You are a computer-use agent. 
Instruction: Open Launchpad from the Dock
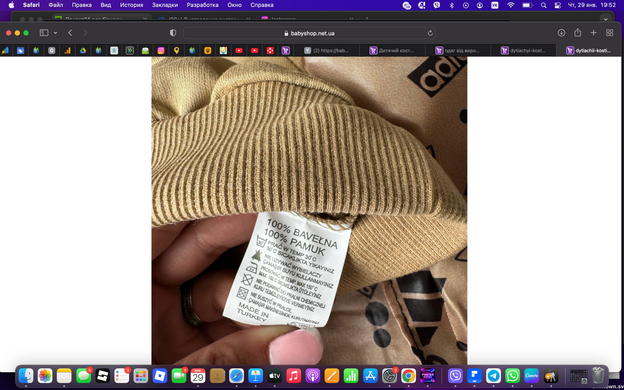(x=140, y=375)
